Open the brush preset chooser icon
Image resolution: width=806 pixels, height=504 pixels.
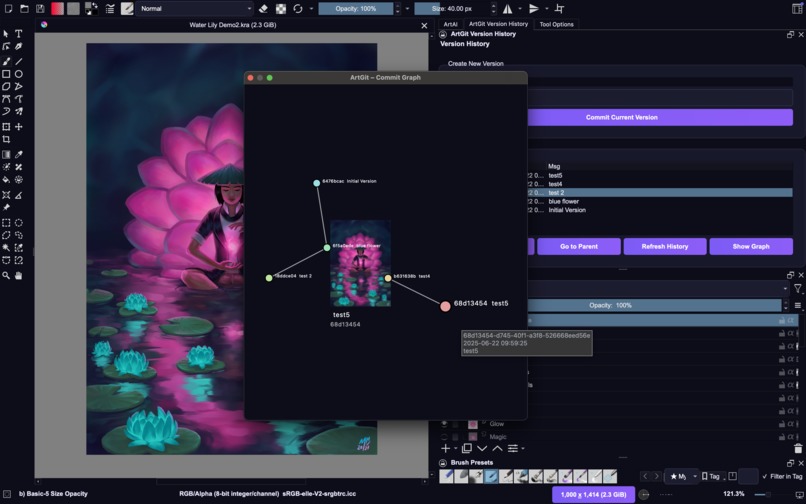point(127,9)
